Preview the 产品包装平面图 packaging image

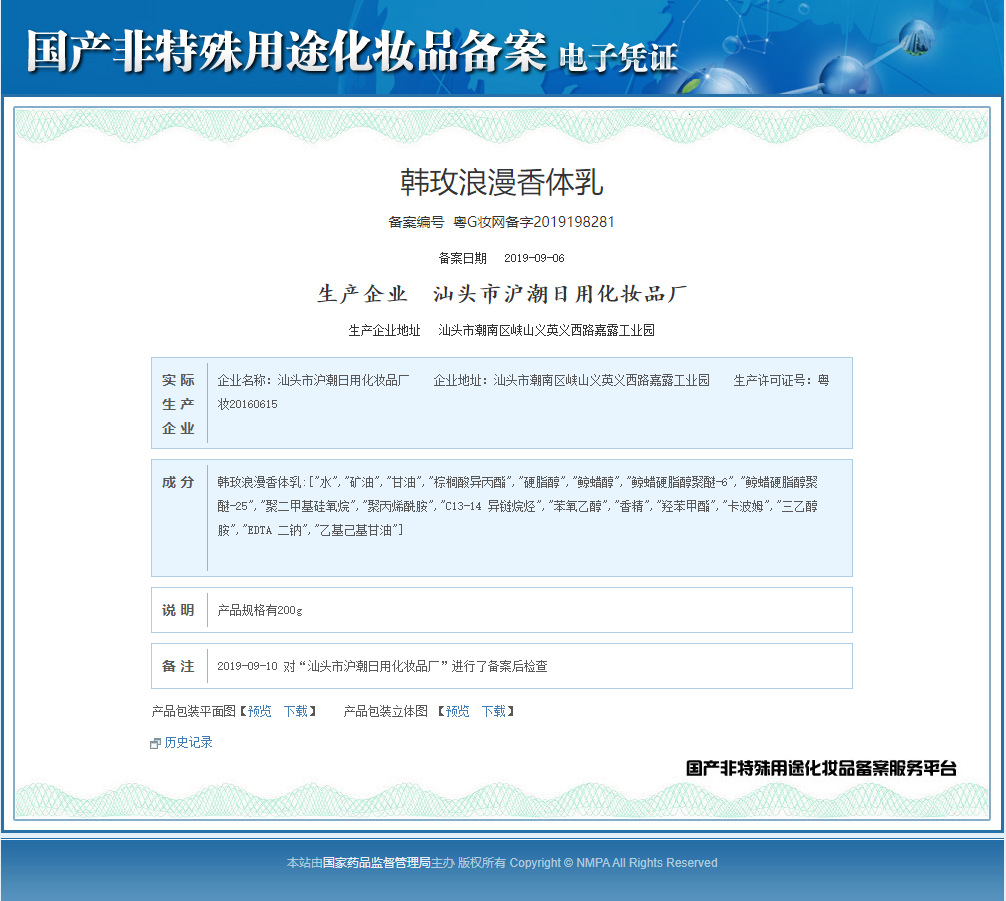coord(258,711)
